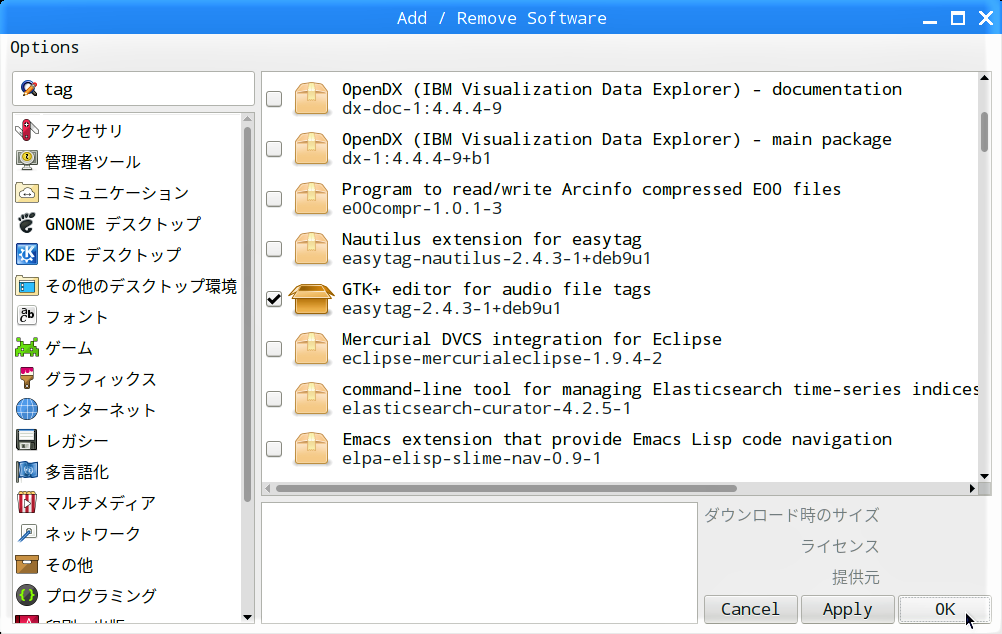
Task: Check the Arcinfo E00 files program checkbox
Action: [x=274, y=198]
